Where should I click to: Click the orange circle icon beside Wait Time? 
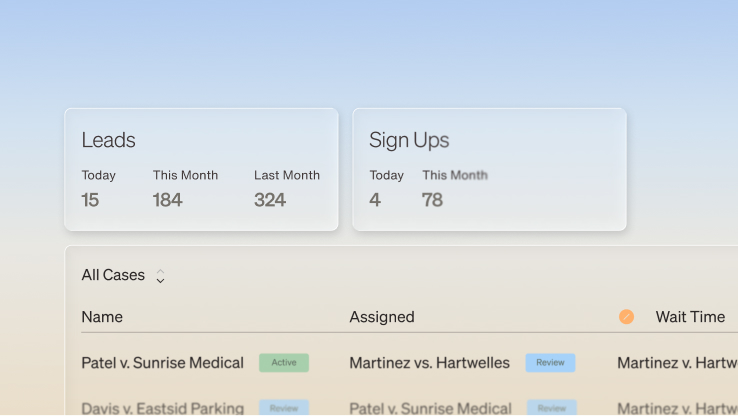coord(626,317)
